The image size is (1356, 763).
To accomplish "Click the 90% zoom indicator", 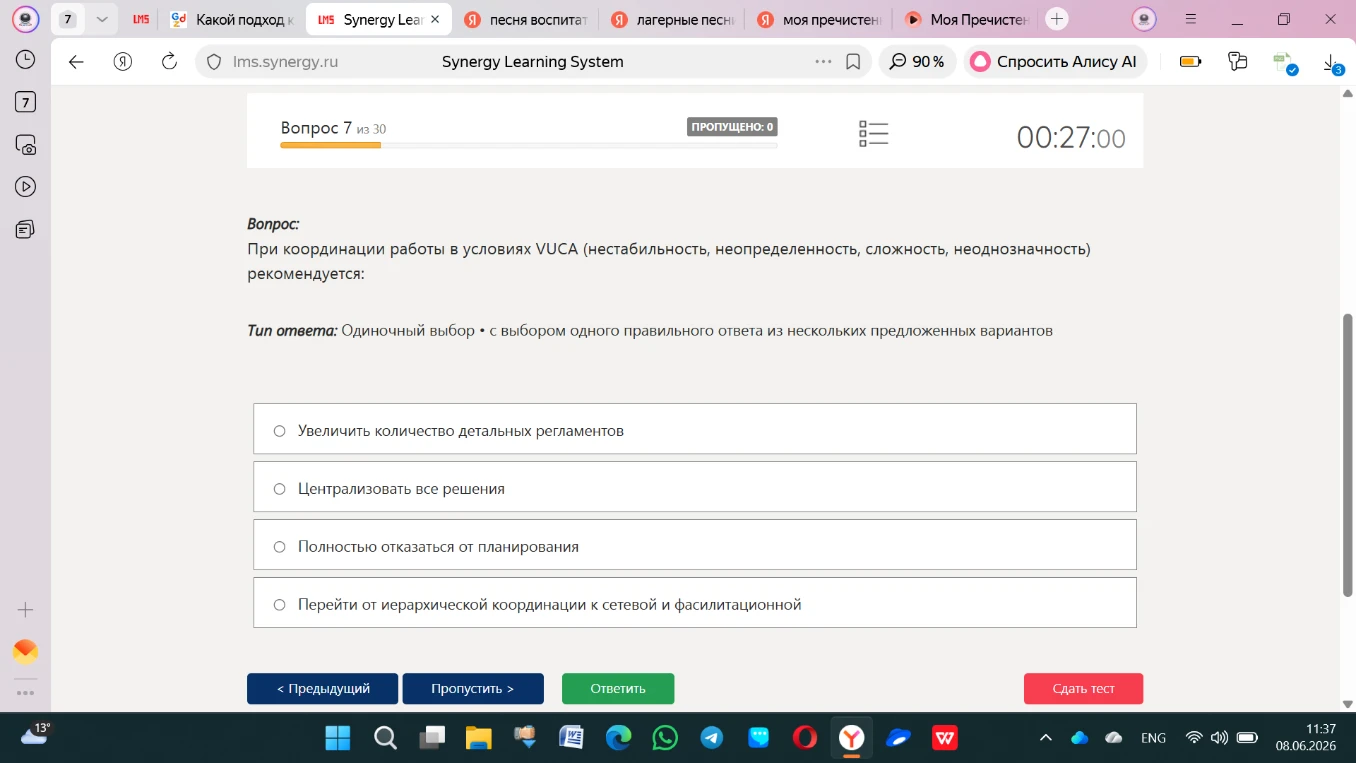I will pyautogui.click(x=917, y=62).
